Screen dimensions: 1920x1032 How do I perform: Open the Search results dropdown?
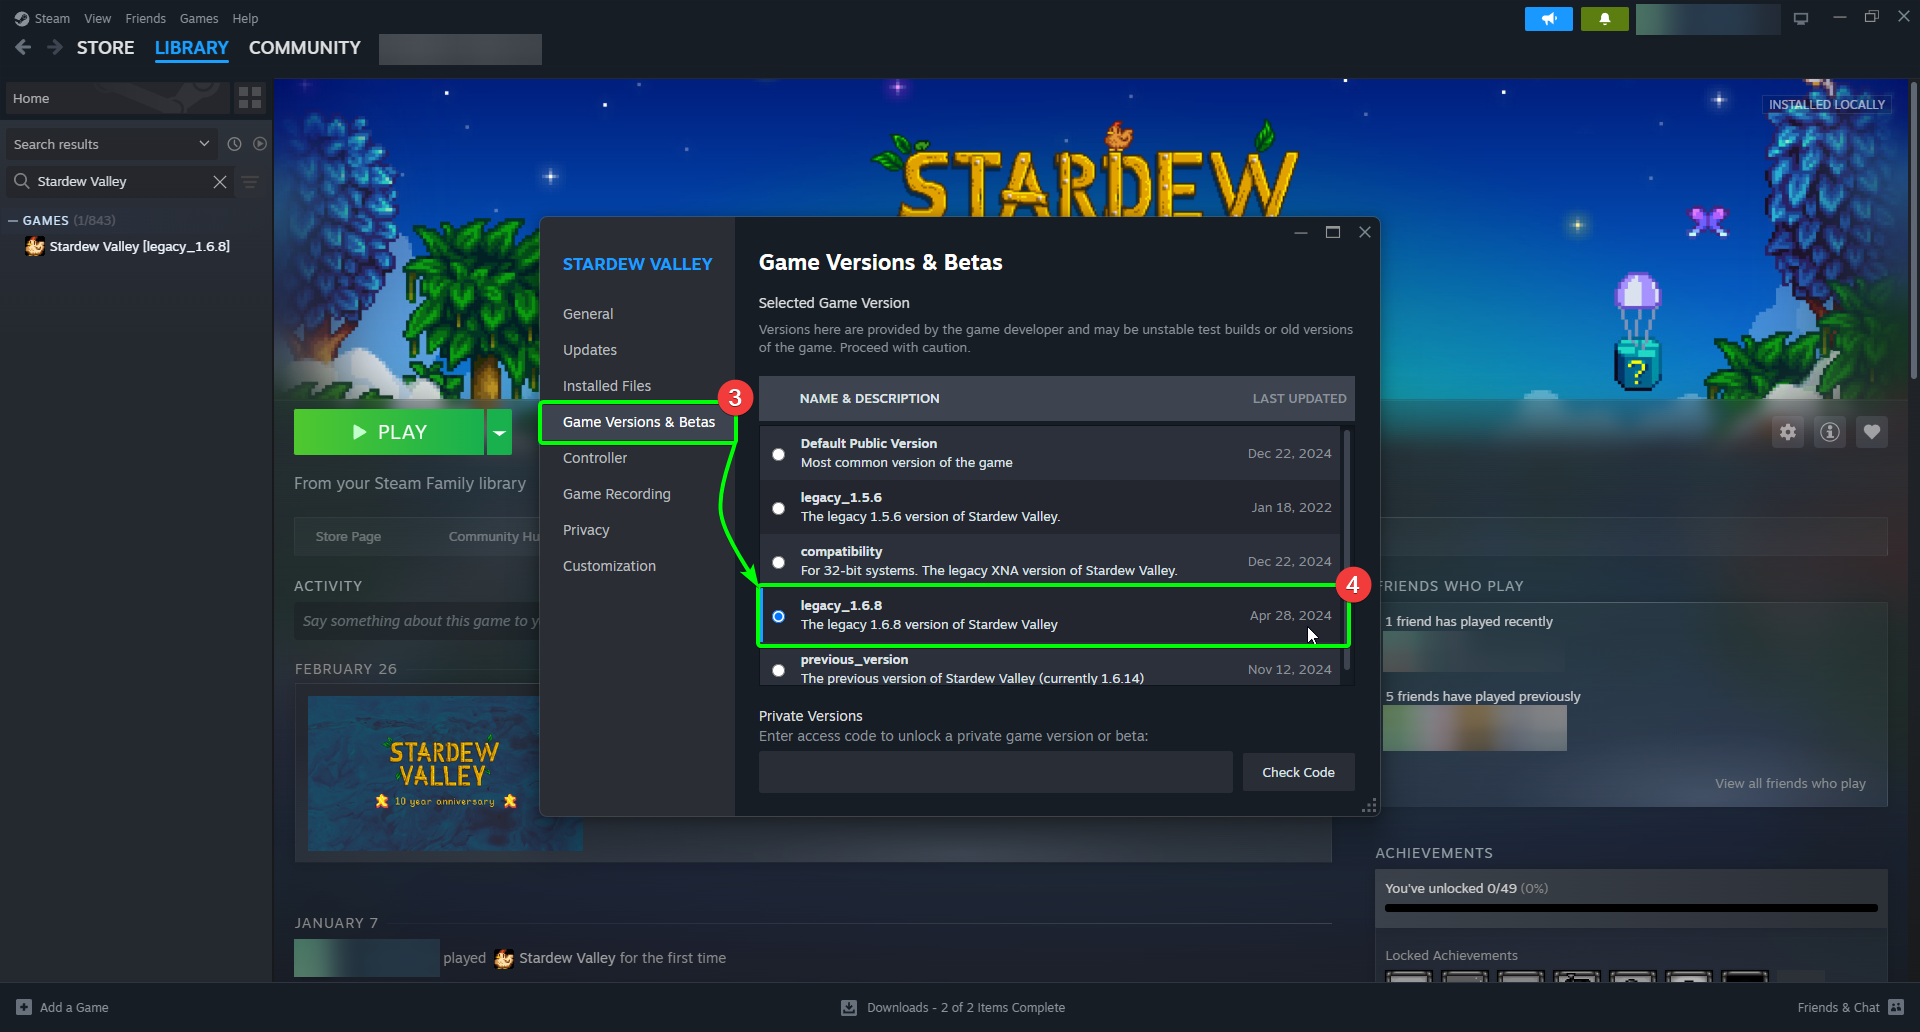203,143
